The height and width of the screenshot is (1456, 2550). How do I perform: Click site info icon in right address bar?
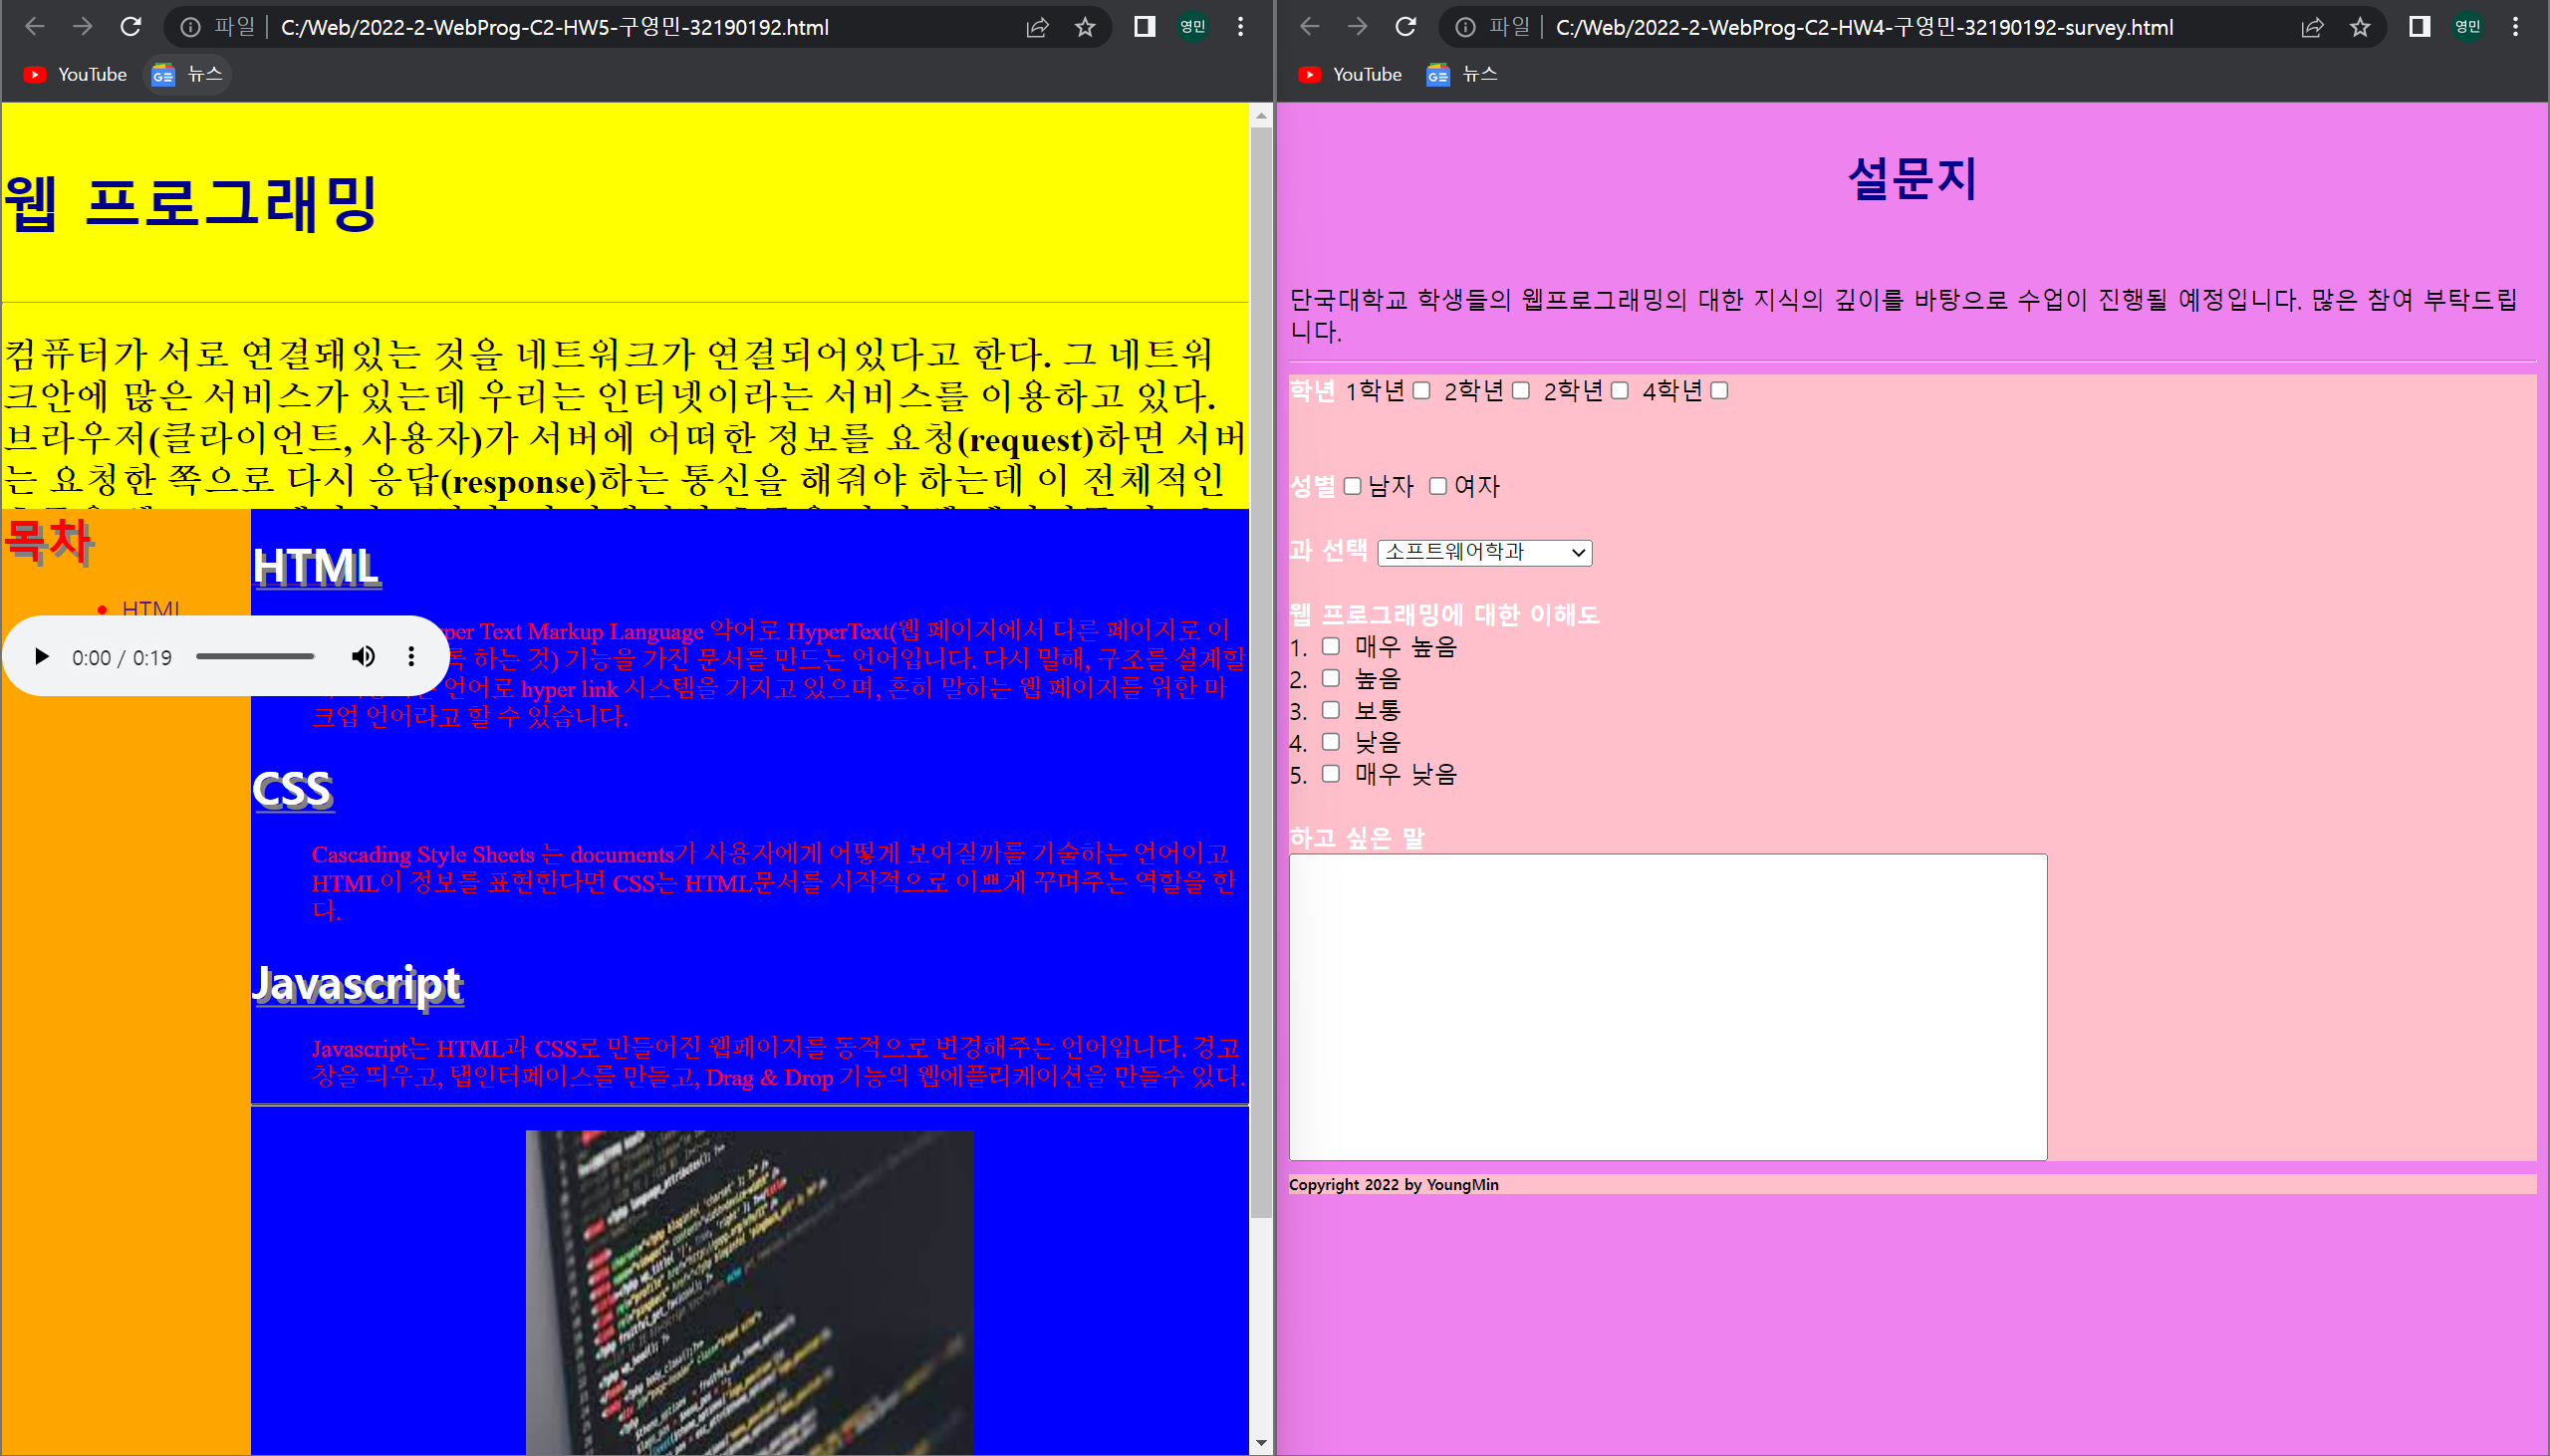point(1465,27)
